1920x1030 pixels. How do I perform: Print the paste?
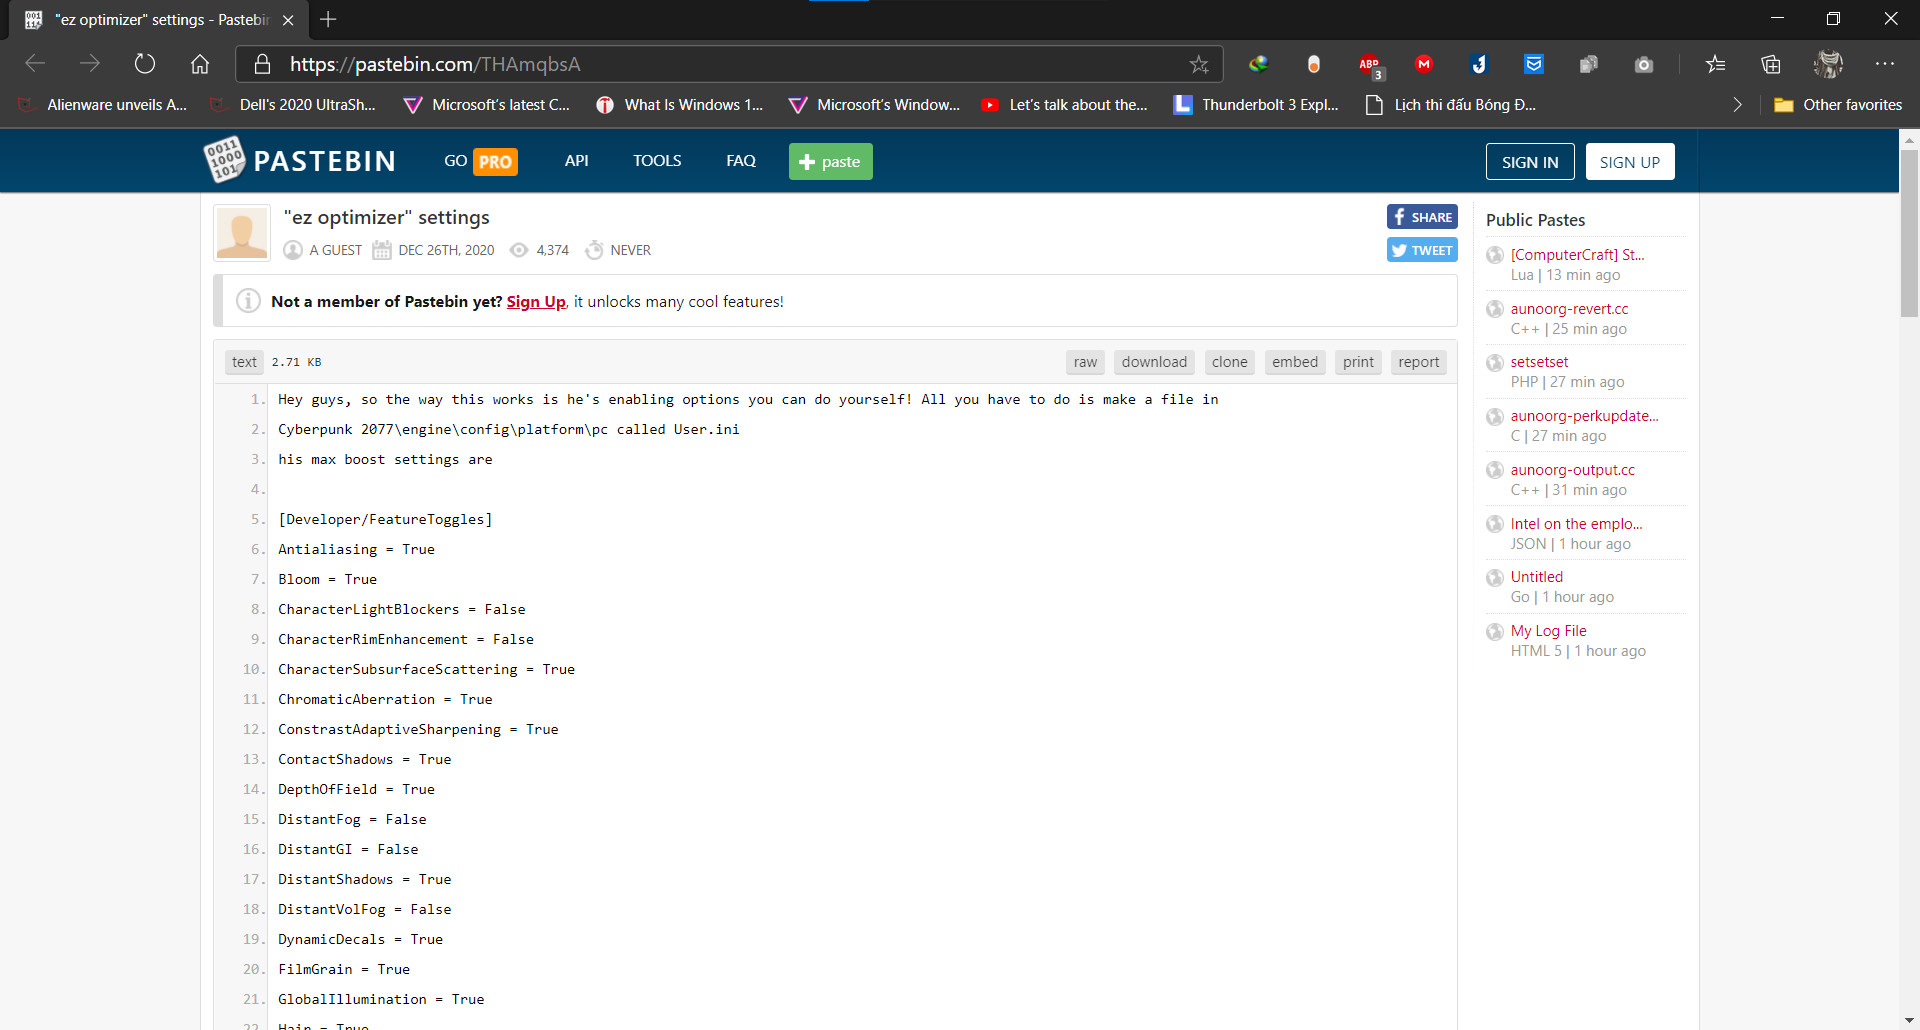tap(1358, 362)
